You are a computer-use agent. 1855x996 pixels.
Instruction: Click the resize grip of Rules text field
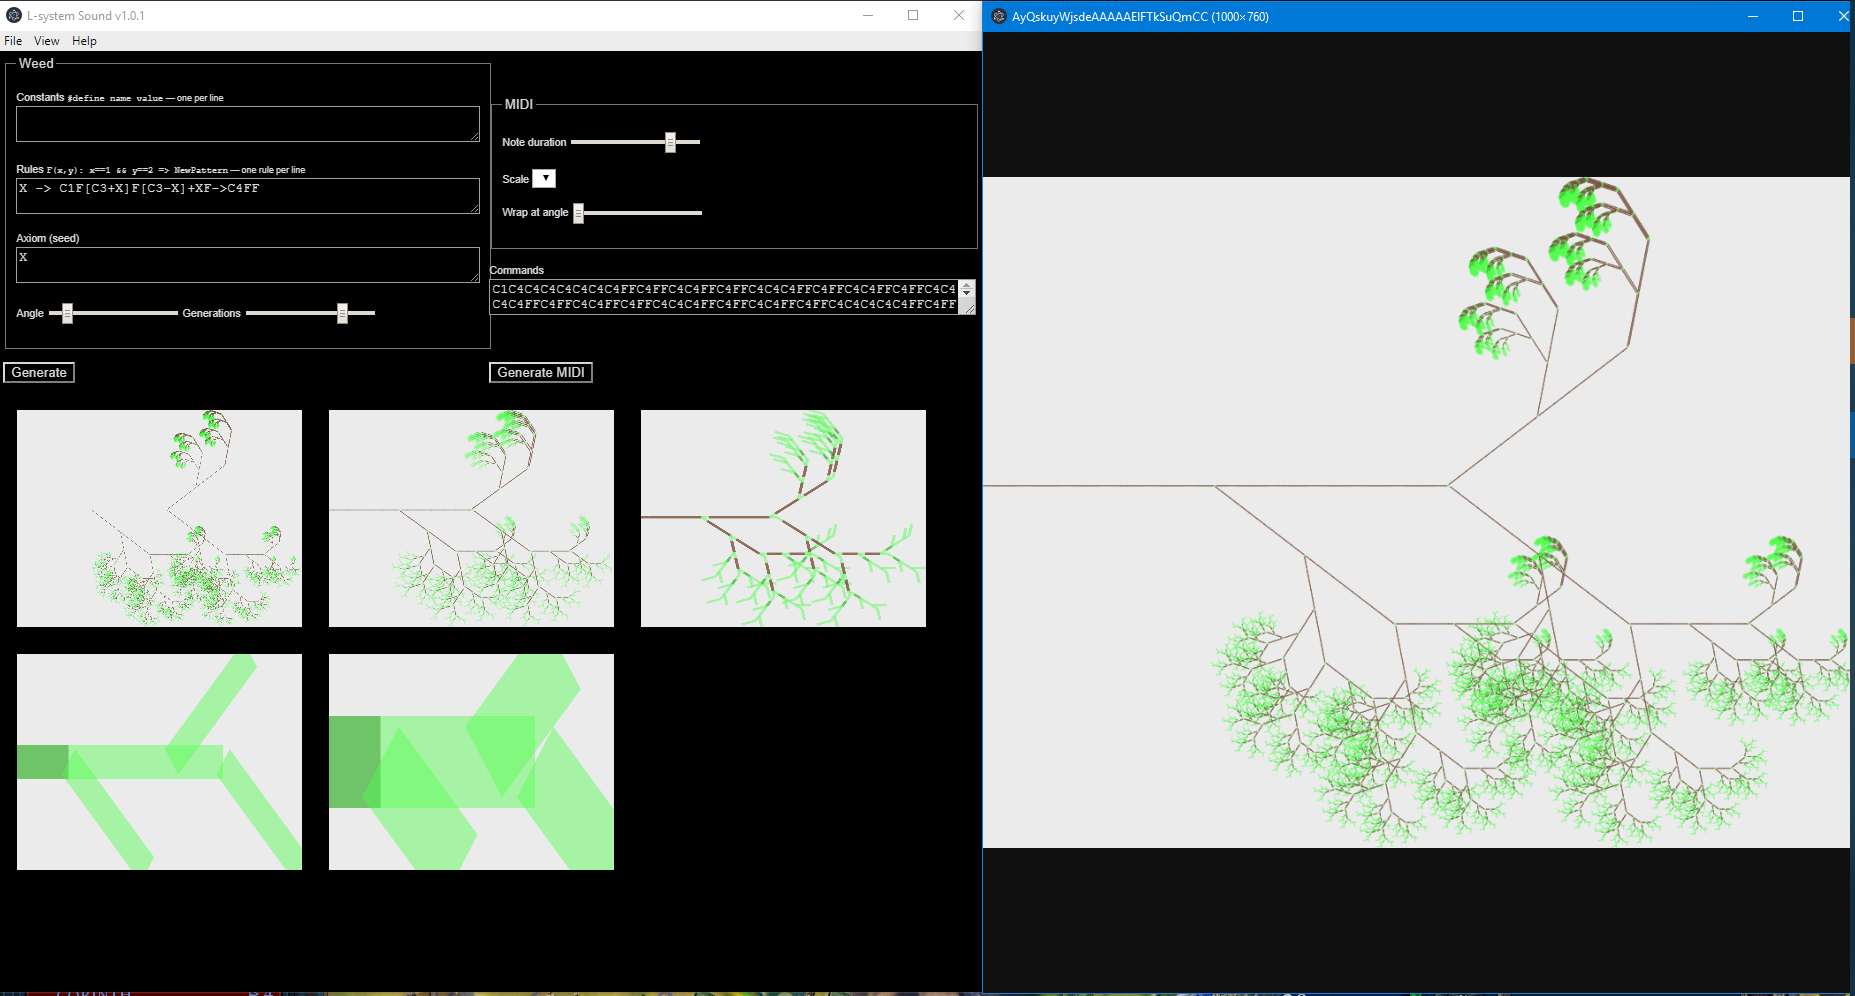[x=474, y=208]
